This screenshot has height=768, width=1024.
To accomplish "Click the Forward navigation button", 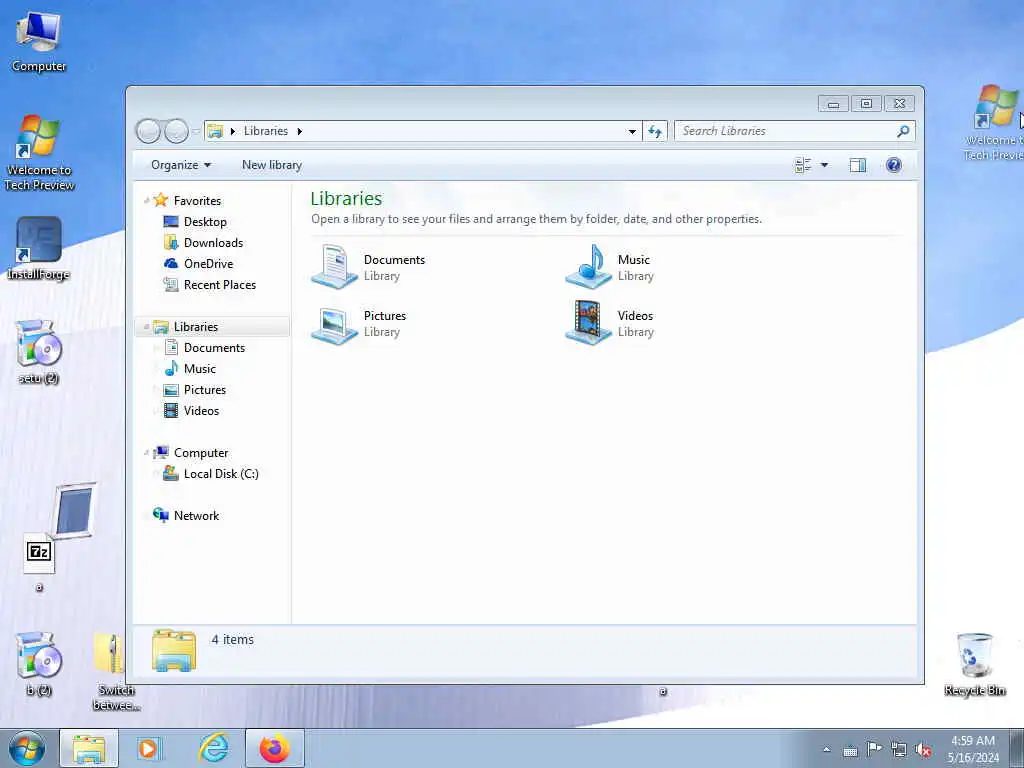I will pyautogui.click(x=176, y=131).
